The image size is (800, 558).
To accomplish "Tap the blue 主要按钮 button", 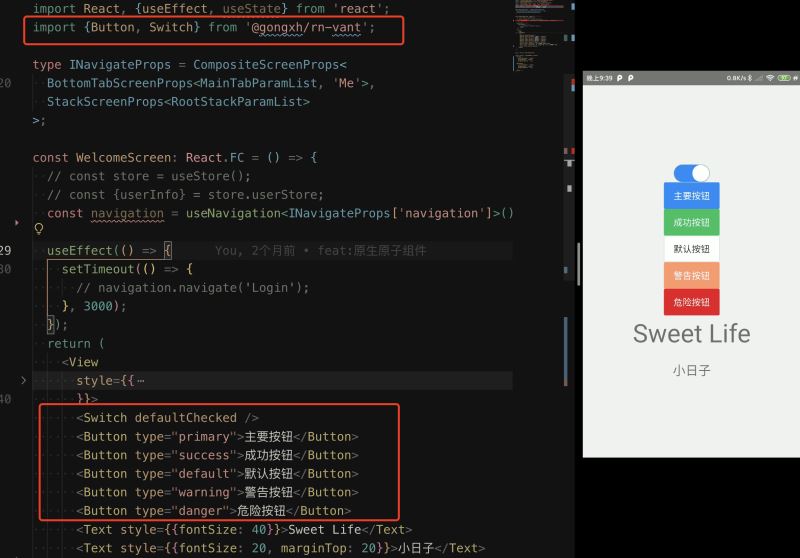I will tap(691, 196).
